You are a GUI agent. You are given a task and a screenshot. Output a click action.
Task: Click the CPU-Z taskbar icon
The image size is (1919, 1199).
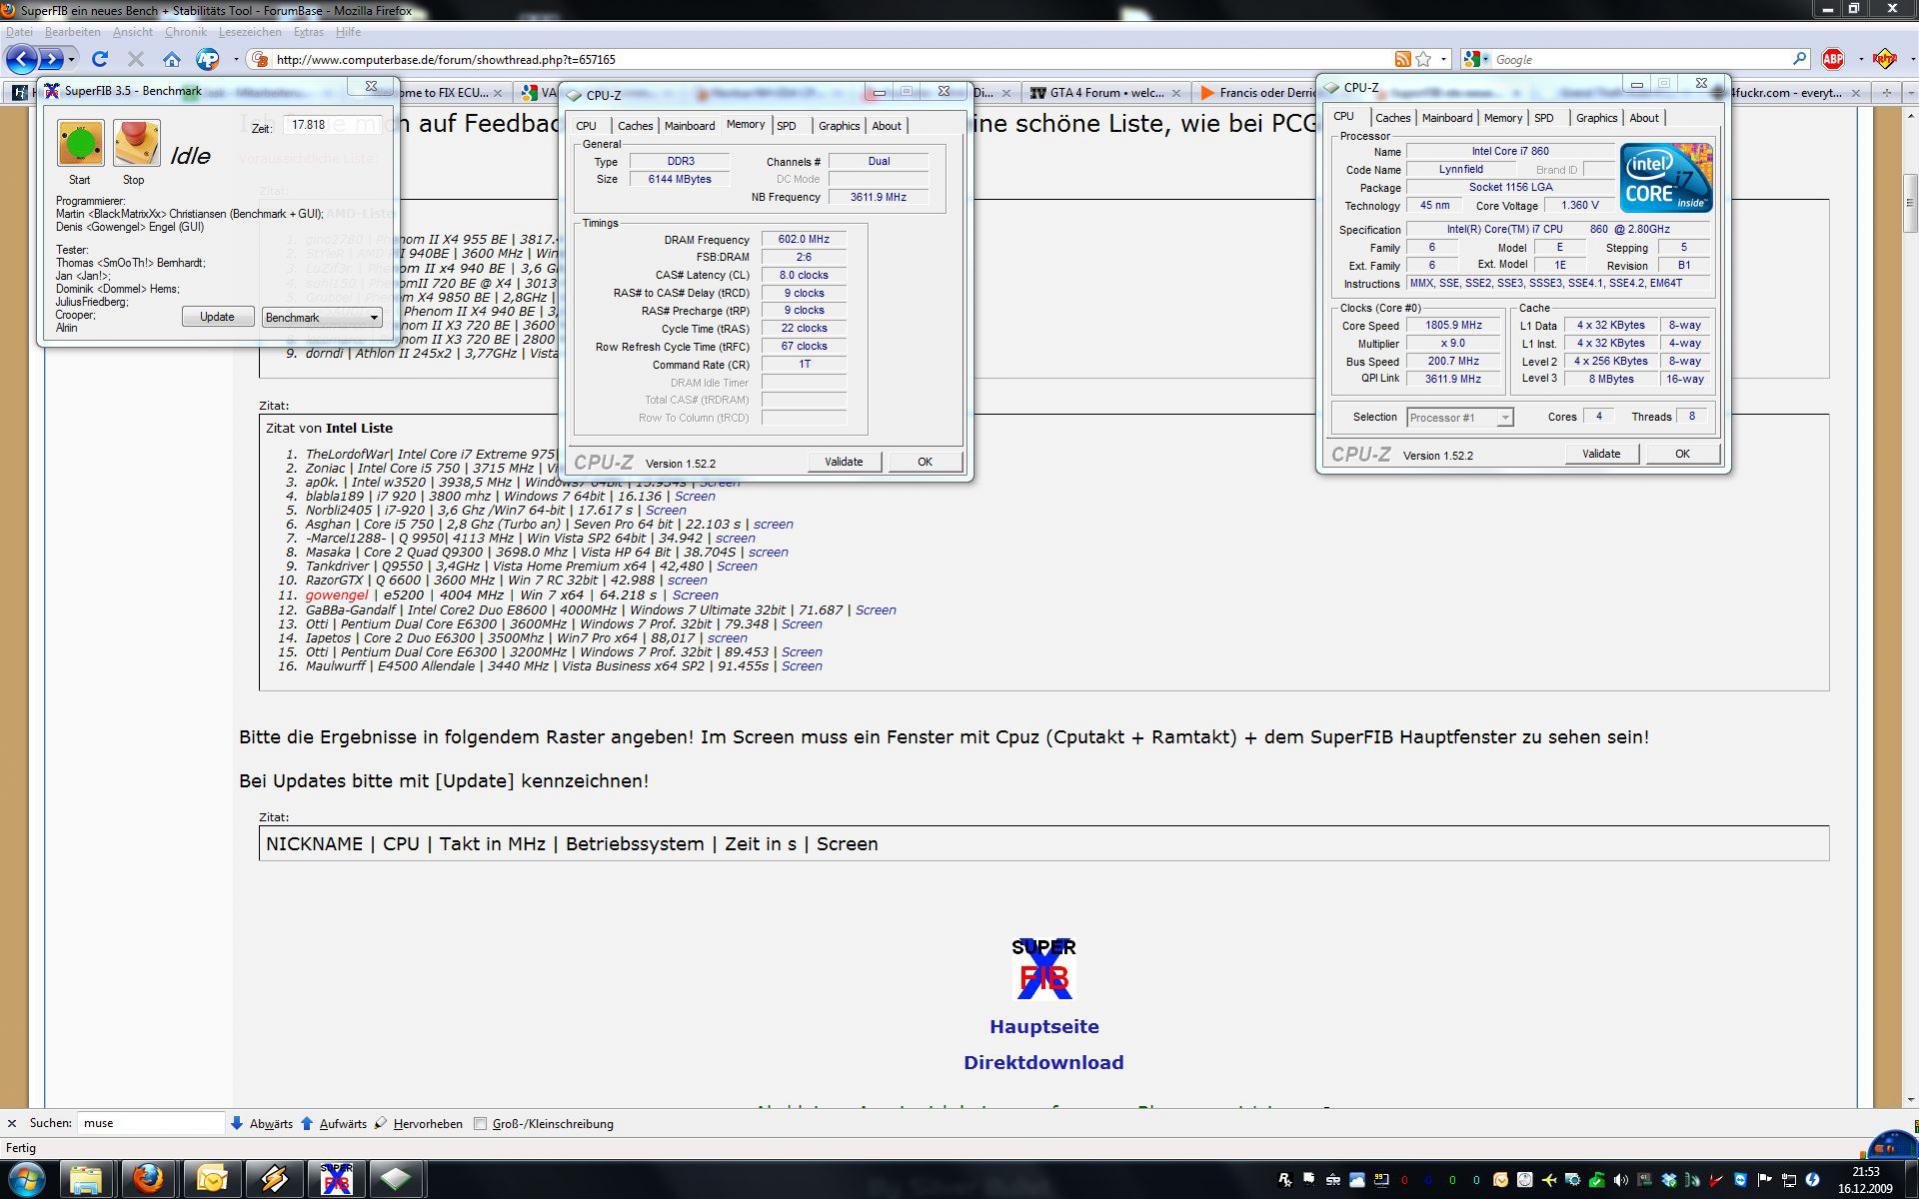pos(397,1179)
